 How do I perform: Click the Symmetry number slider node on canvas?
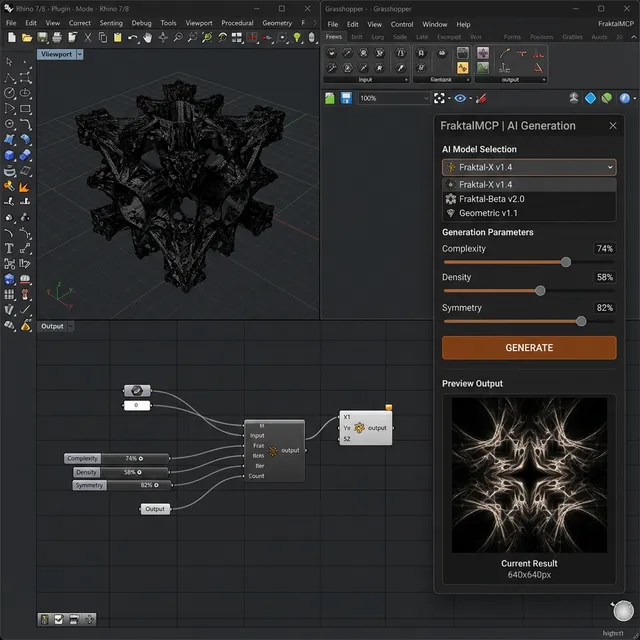[x=122, y=485]
